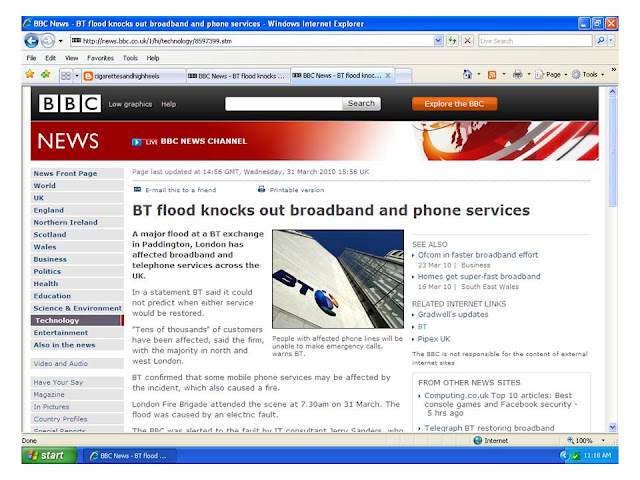This screenshot has width=640, height=480.
Task: Open a new blank tab
Action: pos(403,76)
